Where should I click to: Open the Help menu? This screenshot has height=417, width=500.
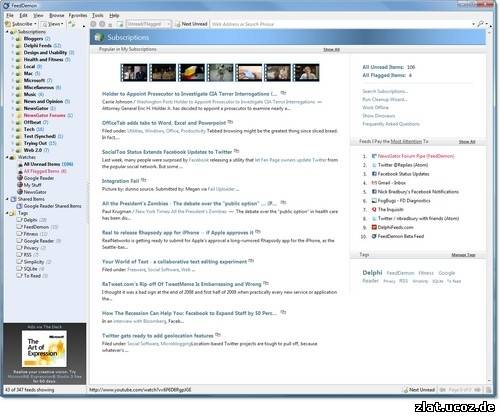114,15
